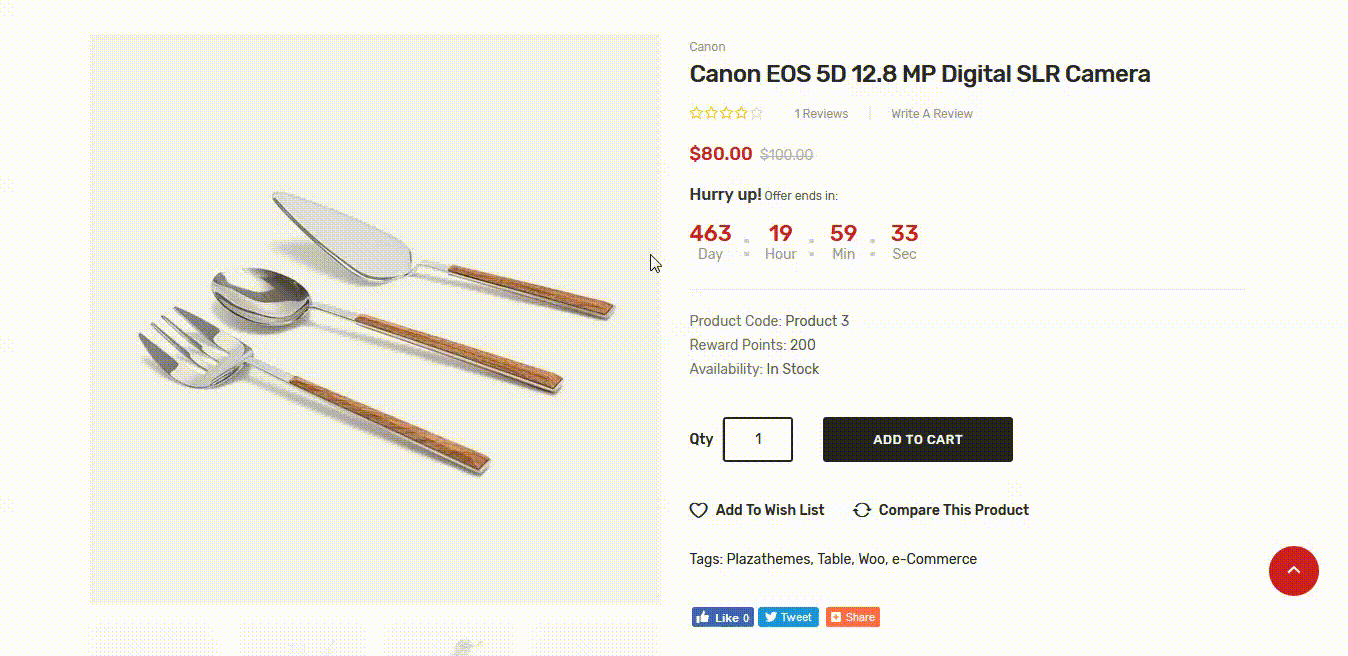This screenshot has height=656, width=1348.
Task: Open the Write A Review link
Action: pos(932,114)
